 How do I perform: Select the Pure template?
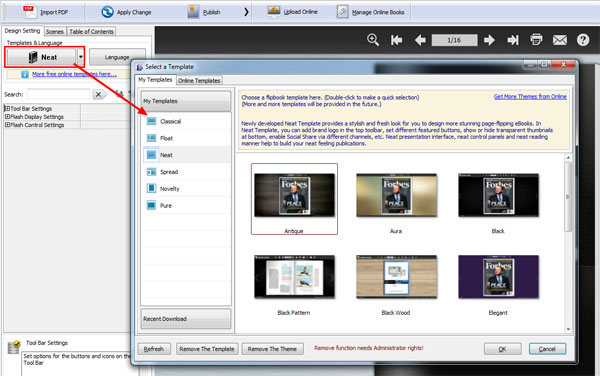point(187,205)
